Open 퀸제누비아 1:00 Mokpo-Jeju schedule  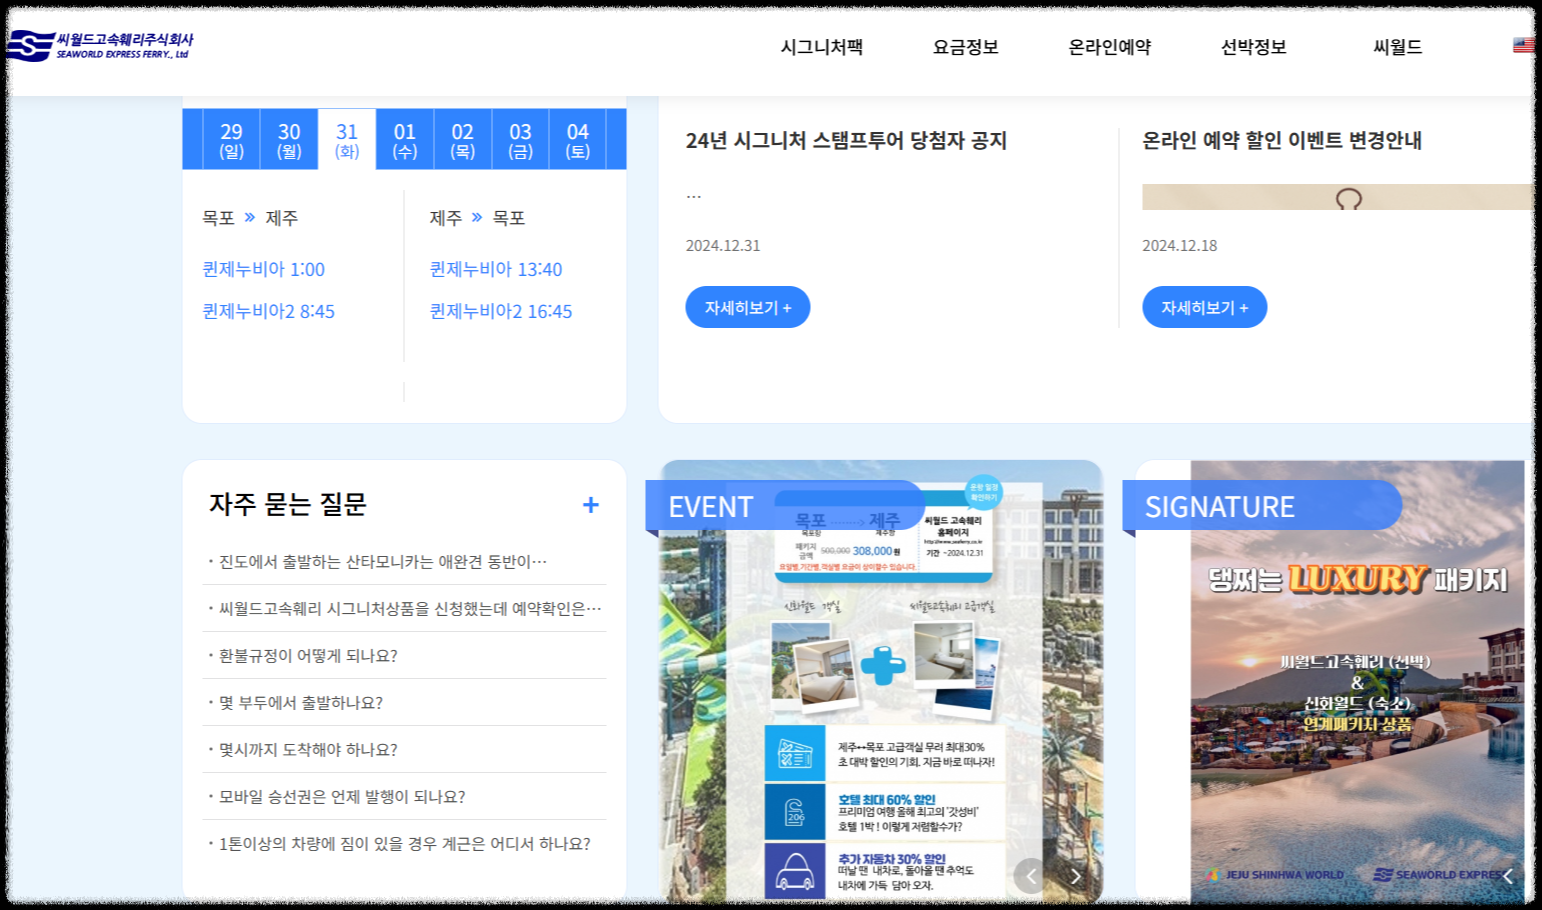(263, 269)
